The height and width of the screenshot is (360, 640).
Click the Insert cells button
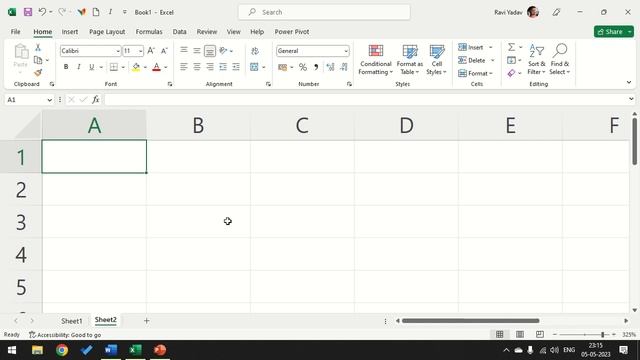471,47
